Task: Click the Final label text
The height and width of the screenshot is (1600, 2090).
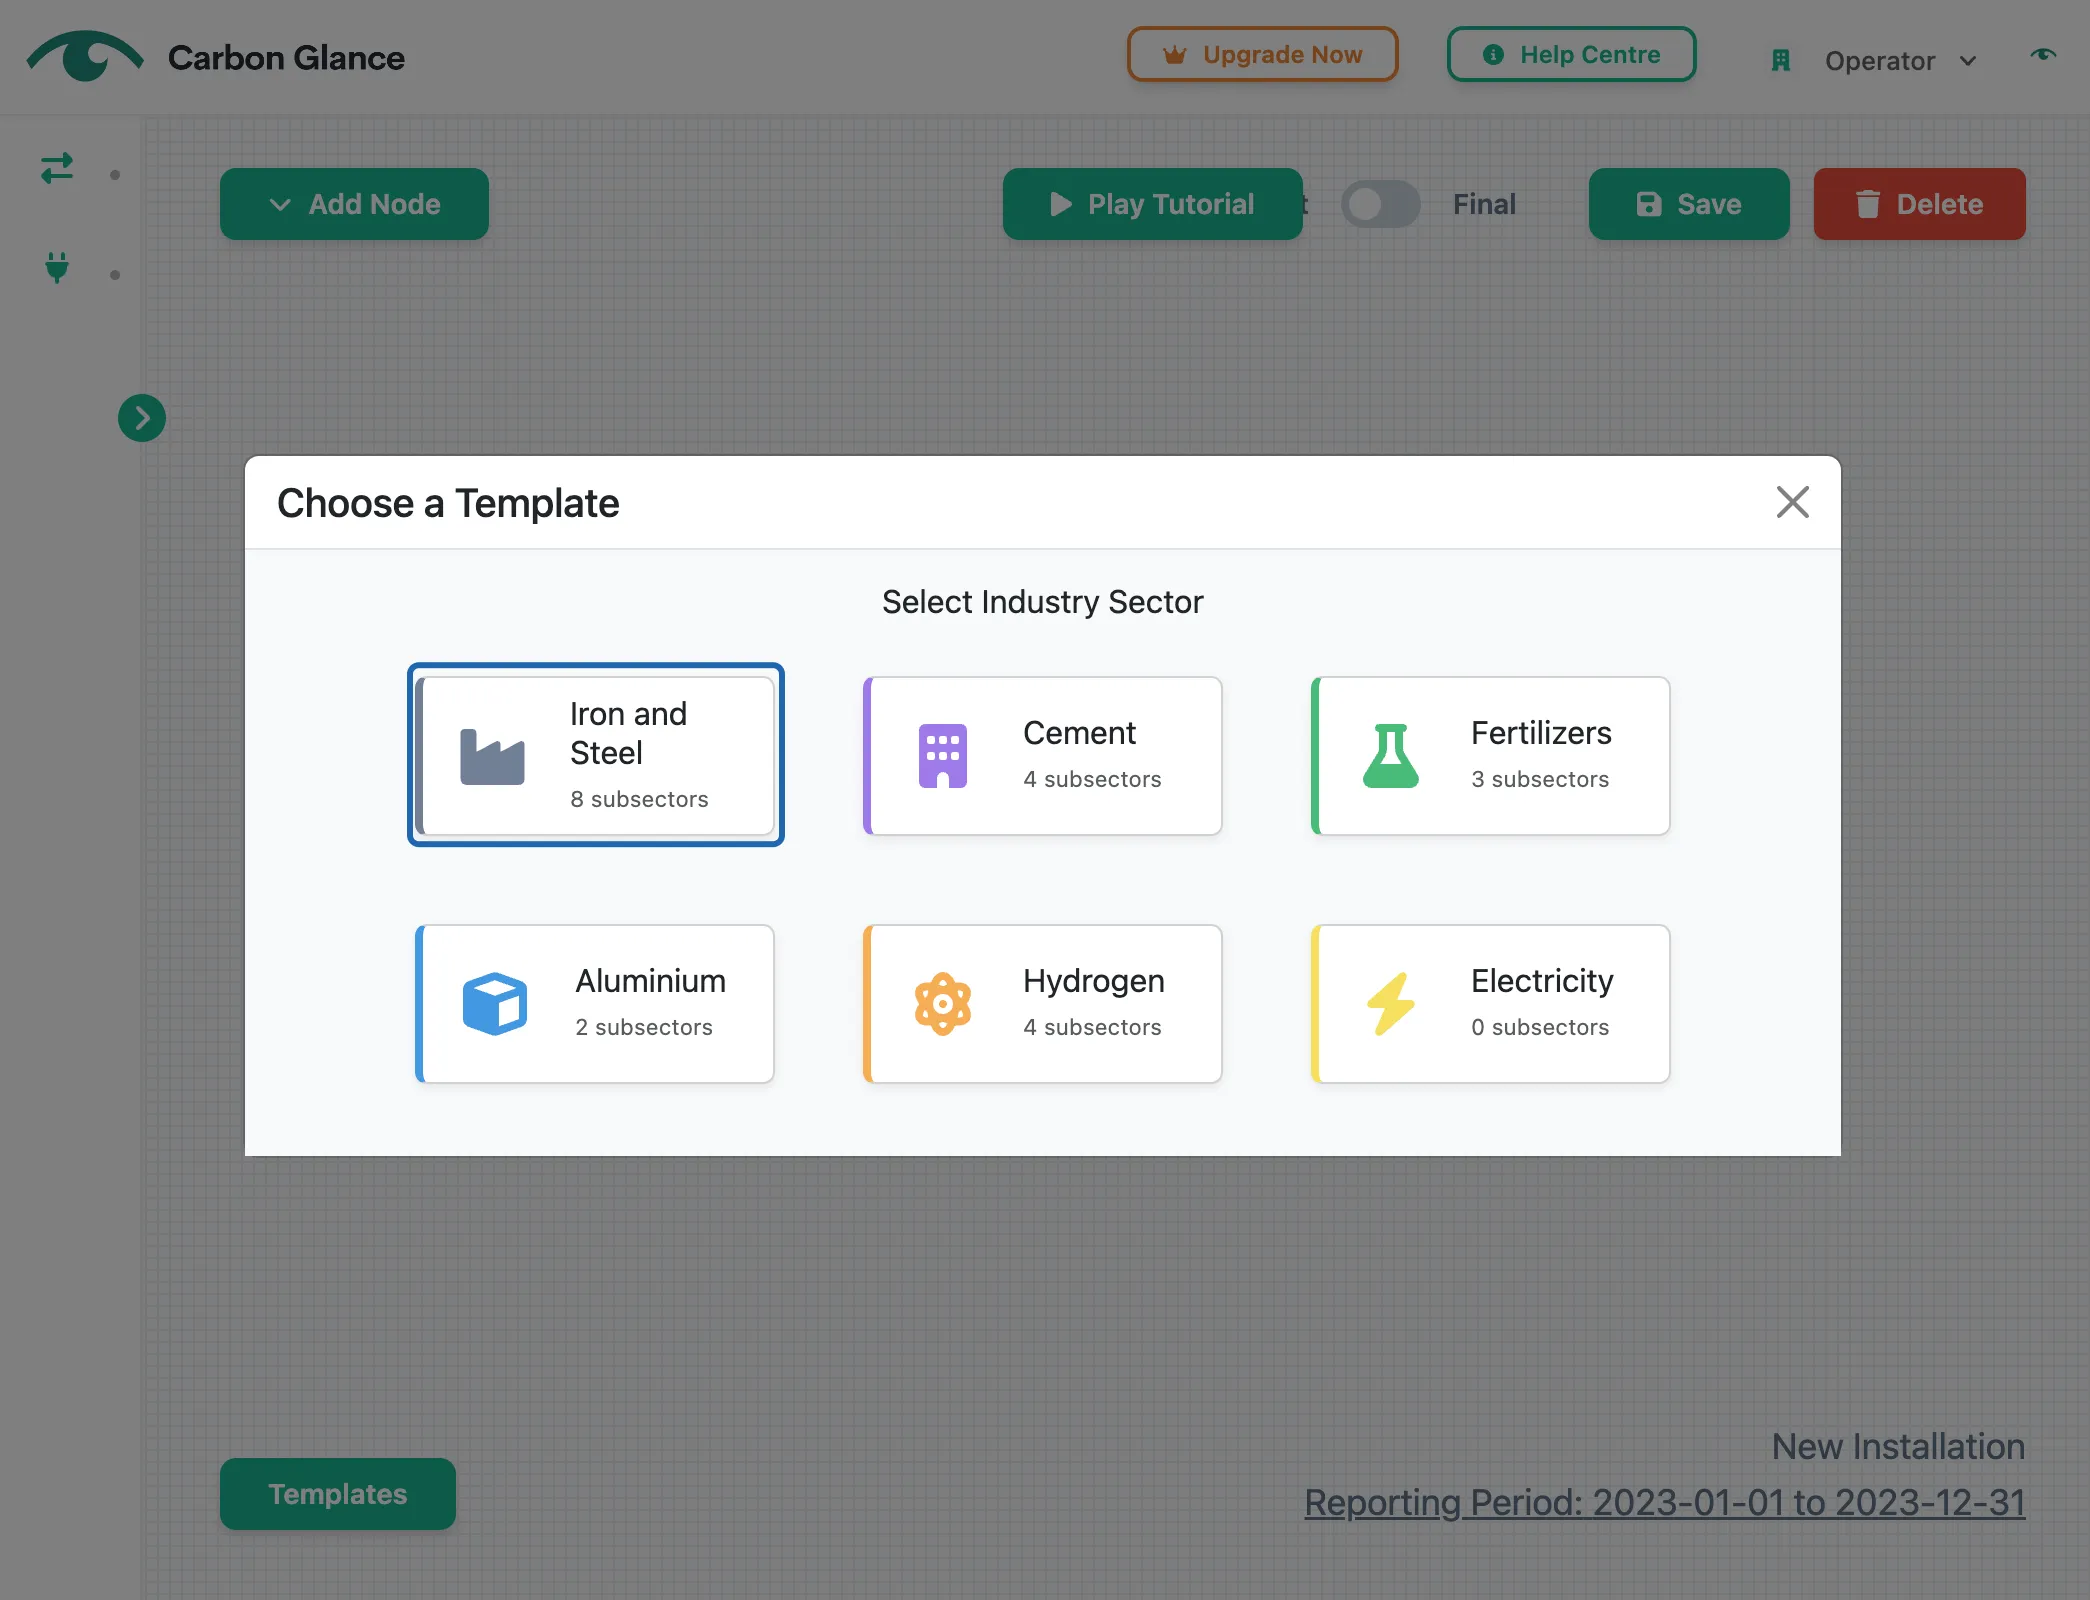Action: pyautogui.click(x=1484, y=204)
